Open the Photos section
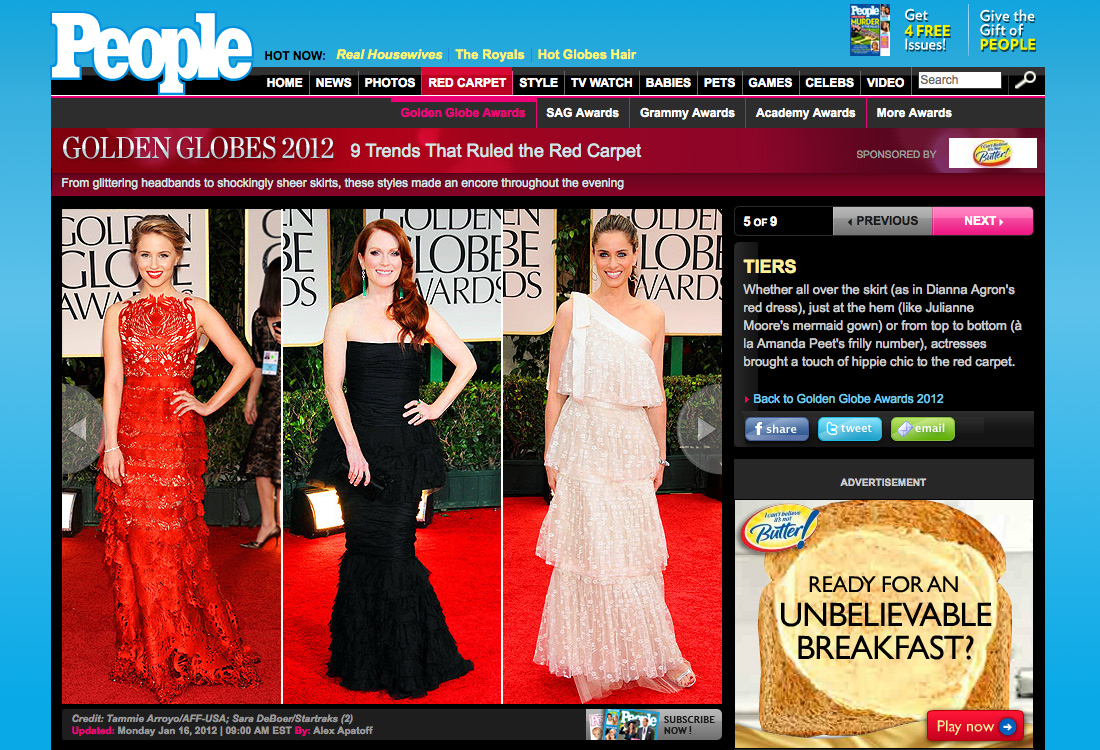The height and width of the screenshot is (750, 1100). [x=389, y=83]
